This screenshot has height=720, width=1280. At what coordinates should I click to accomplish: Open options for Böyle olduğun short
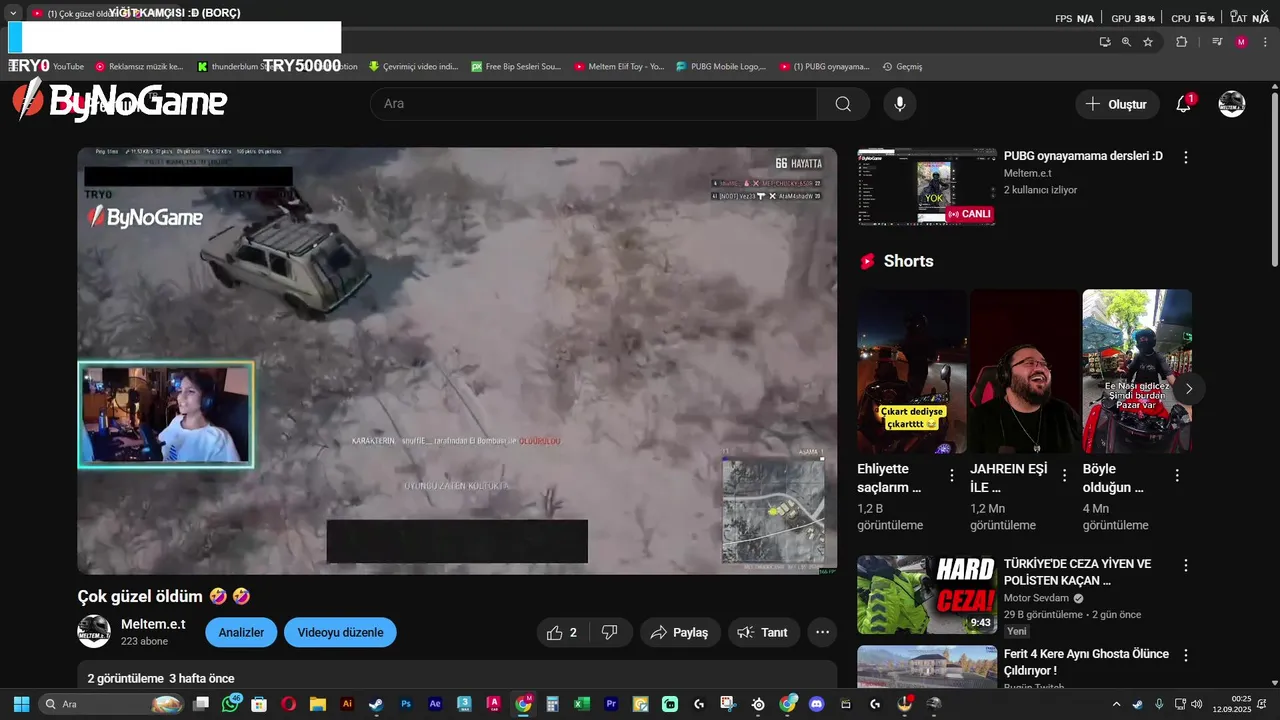[1177, 476]
